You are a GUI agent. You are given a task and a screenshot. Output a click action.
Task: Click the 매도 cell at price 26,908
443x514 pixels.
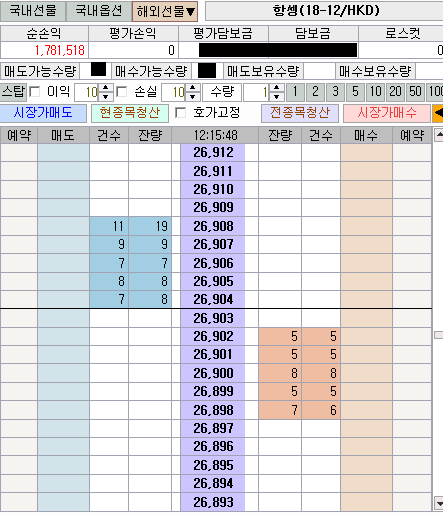pos(63,226)
